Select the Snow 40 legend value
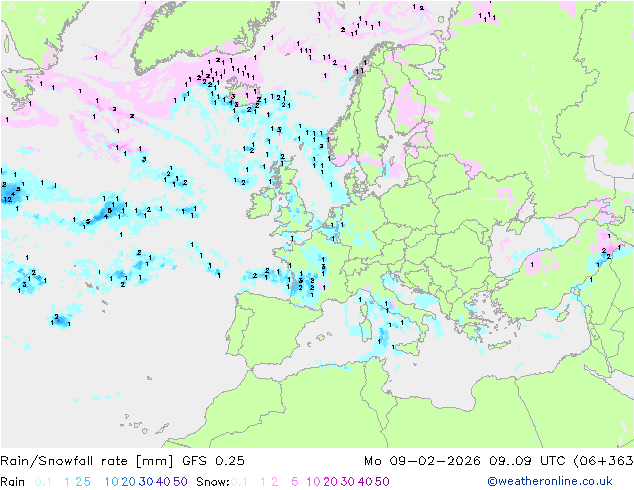Image resolution: width=634 pixels, height=490 pixels. 365,482
